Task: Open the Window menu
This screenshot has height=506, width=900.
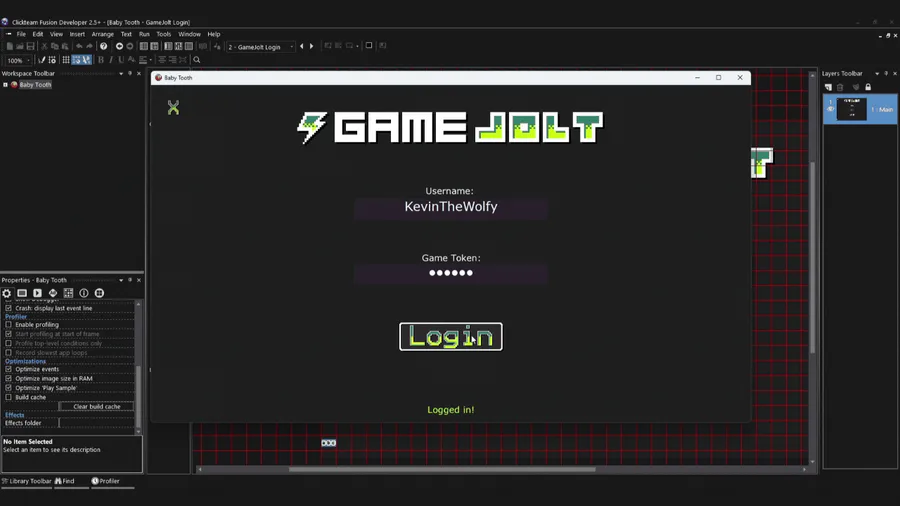Action: click(x=189, y=34)
